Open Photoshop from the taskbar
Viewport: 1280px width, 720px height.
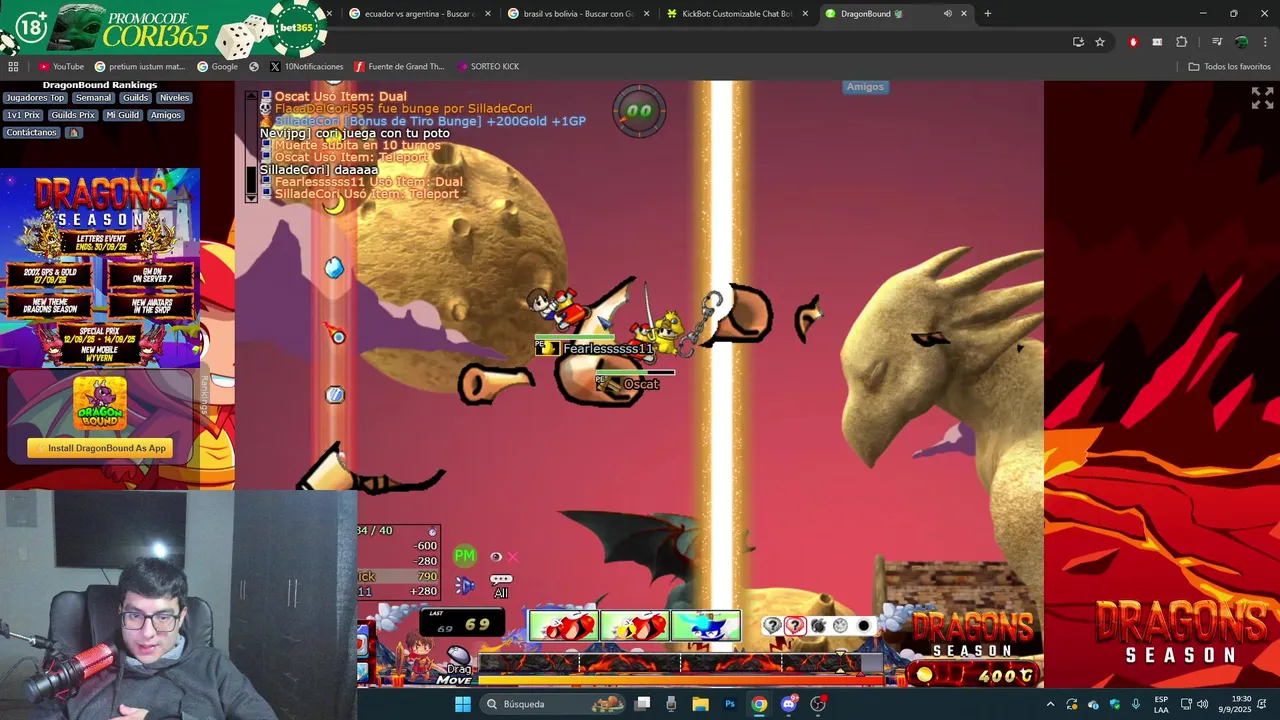click(x=730, y=704)
